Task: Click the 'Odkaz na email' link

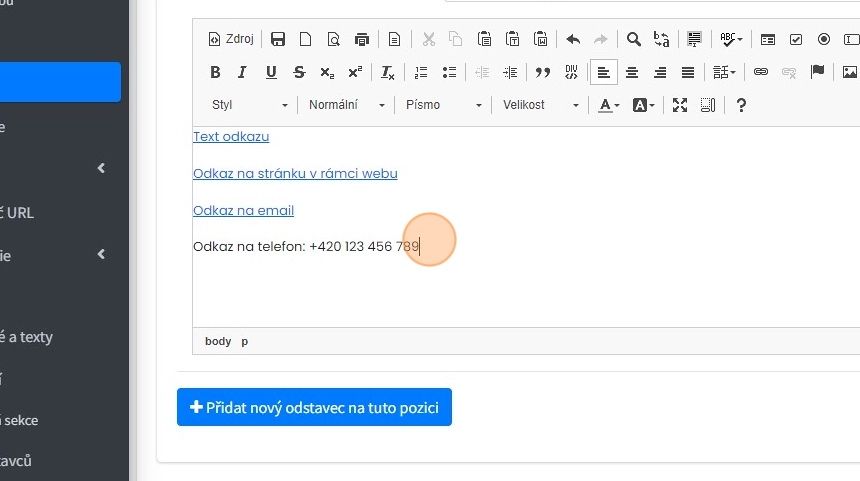Action: 243,210
